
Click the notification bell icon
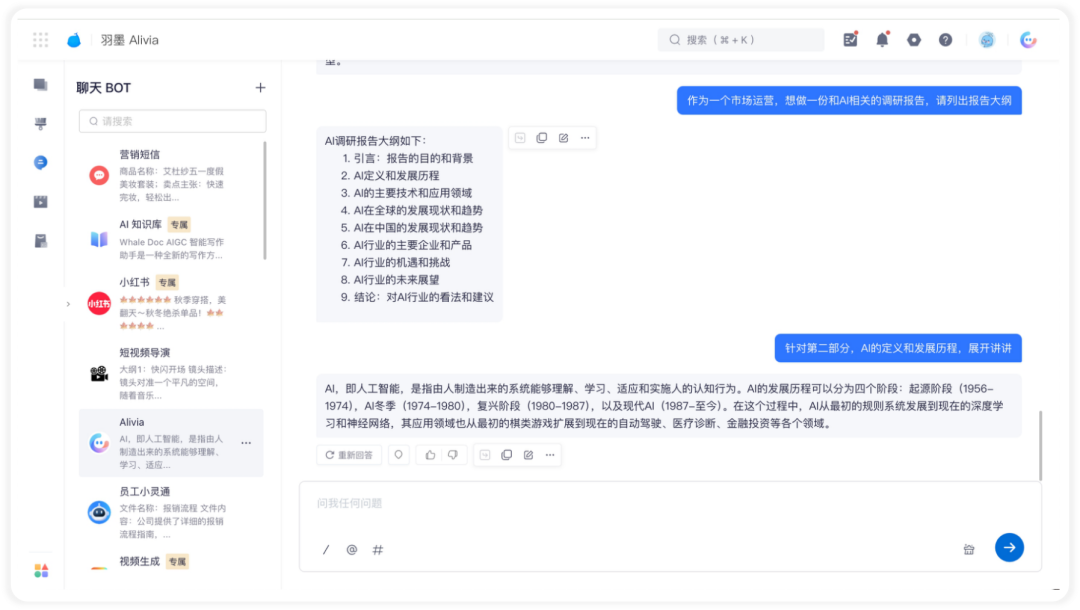click(882, 40)
